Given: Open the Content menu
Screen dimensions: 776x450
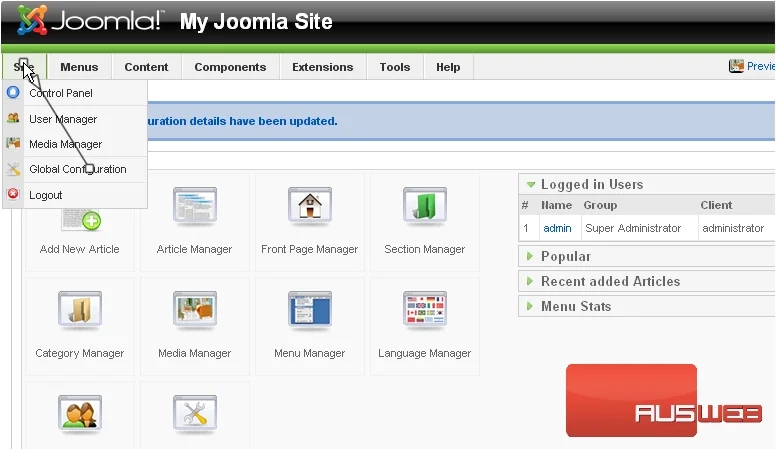Looking at the screenshot, I should (146, 67).
